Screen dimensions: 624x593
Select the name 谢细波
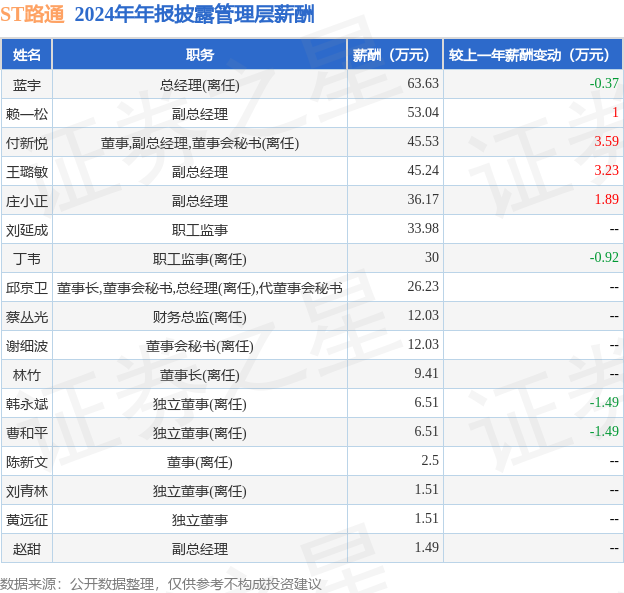click(27, 346)
